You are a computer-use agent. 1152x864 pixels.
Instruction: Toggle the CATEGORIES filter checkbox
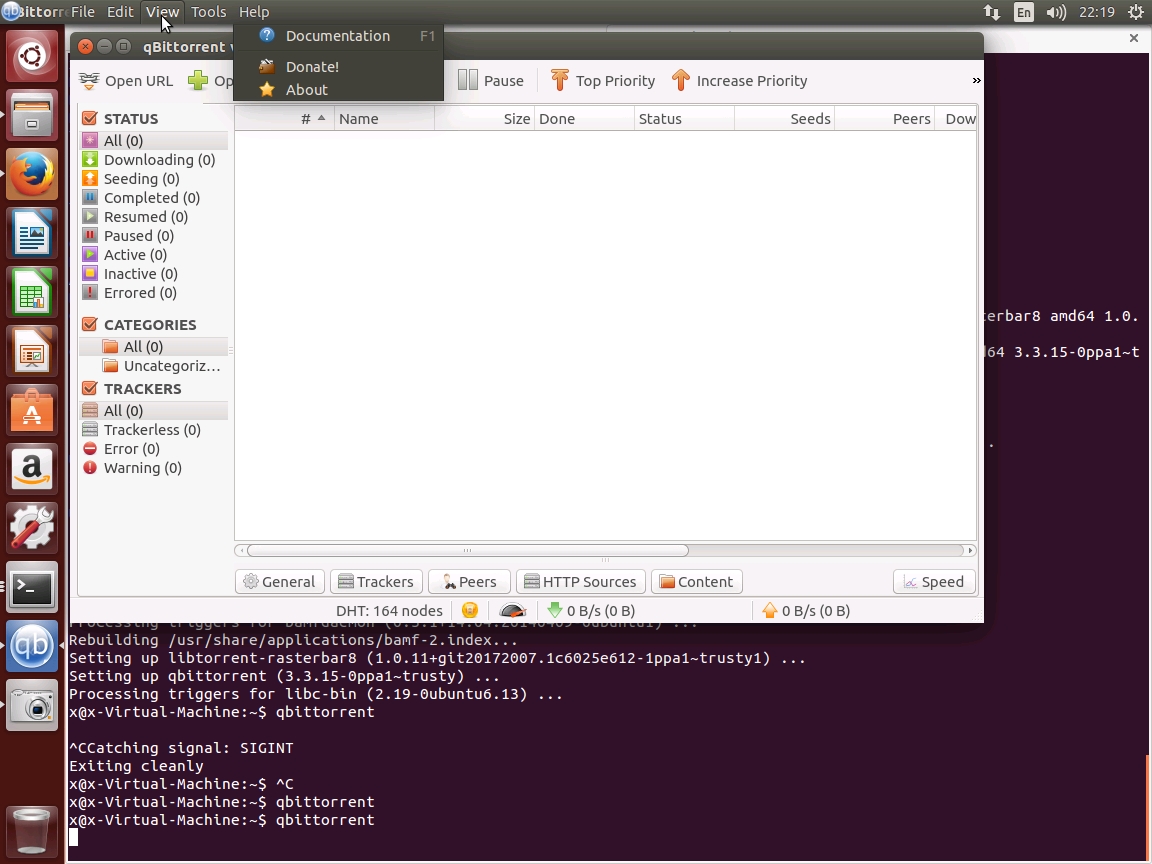[x=90, y=324]
